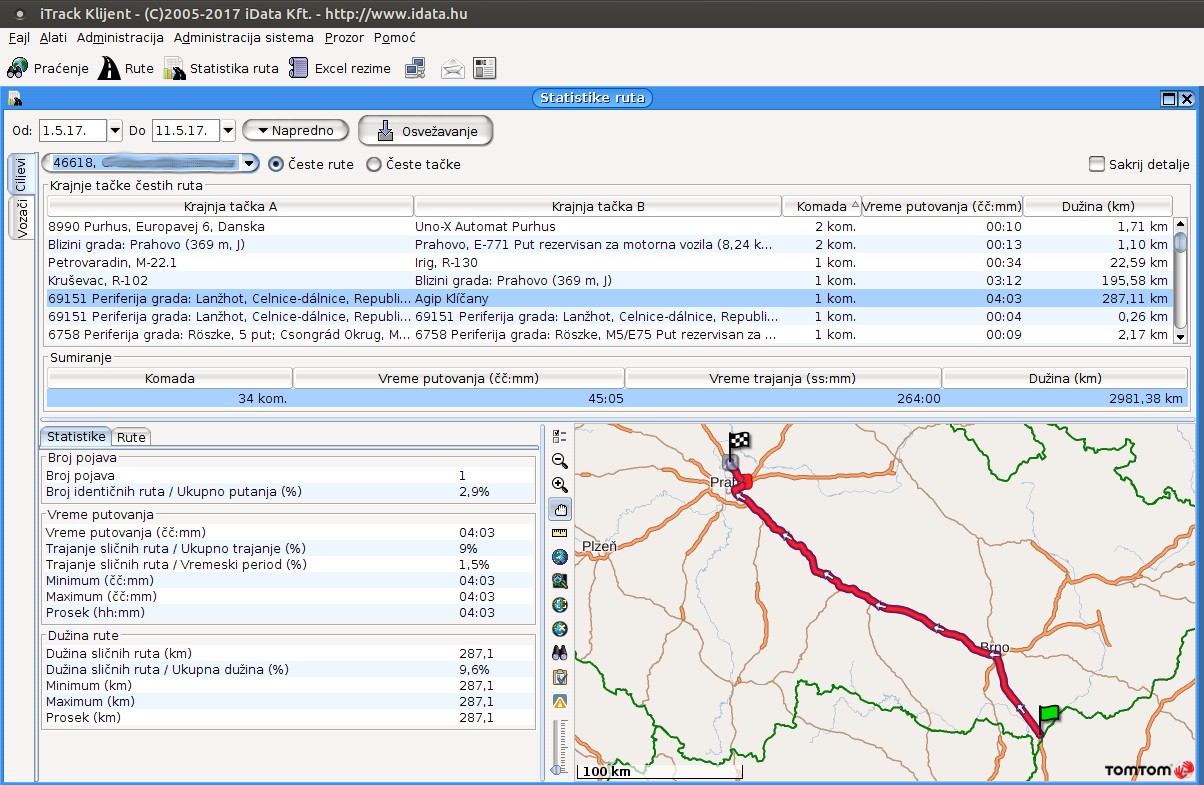1204x785 pixels.
Task: Enable the Sakrij detalje checkbox
Action: (1097, 164)
